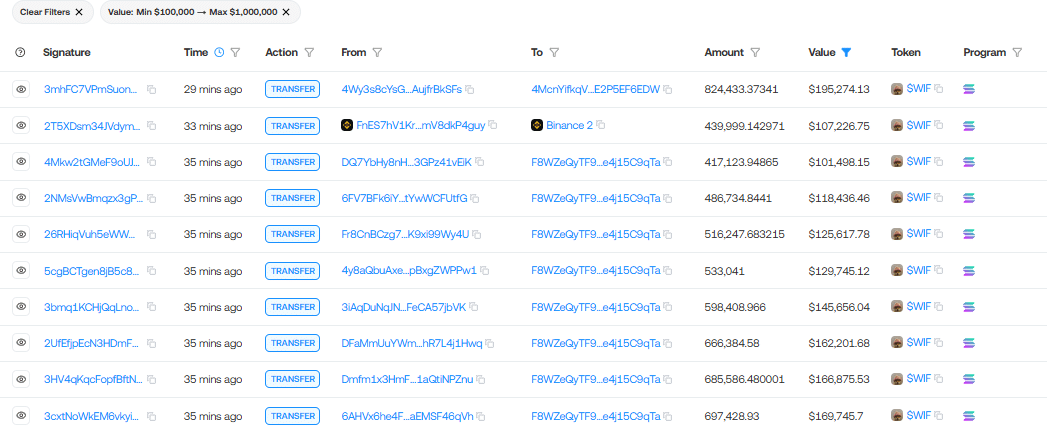The width and height of the screenshot is (1047, 434).
Task: View details eye icon for 3HV4qKqcFopfBftN transaction
Action: tap(21, 379)
